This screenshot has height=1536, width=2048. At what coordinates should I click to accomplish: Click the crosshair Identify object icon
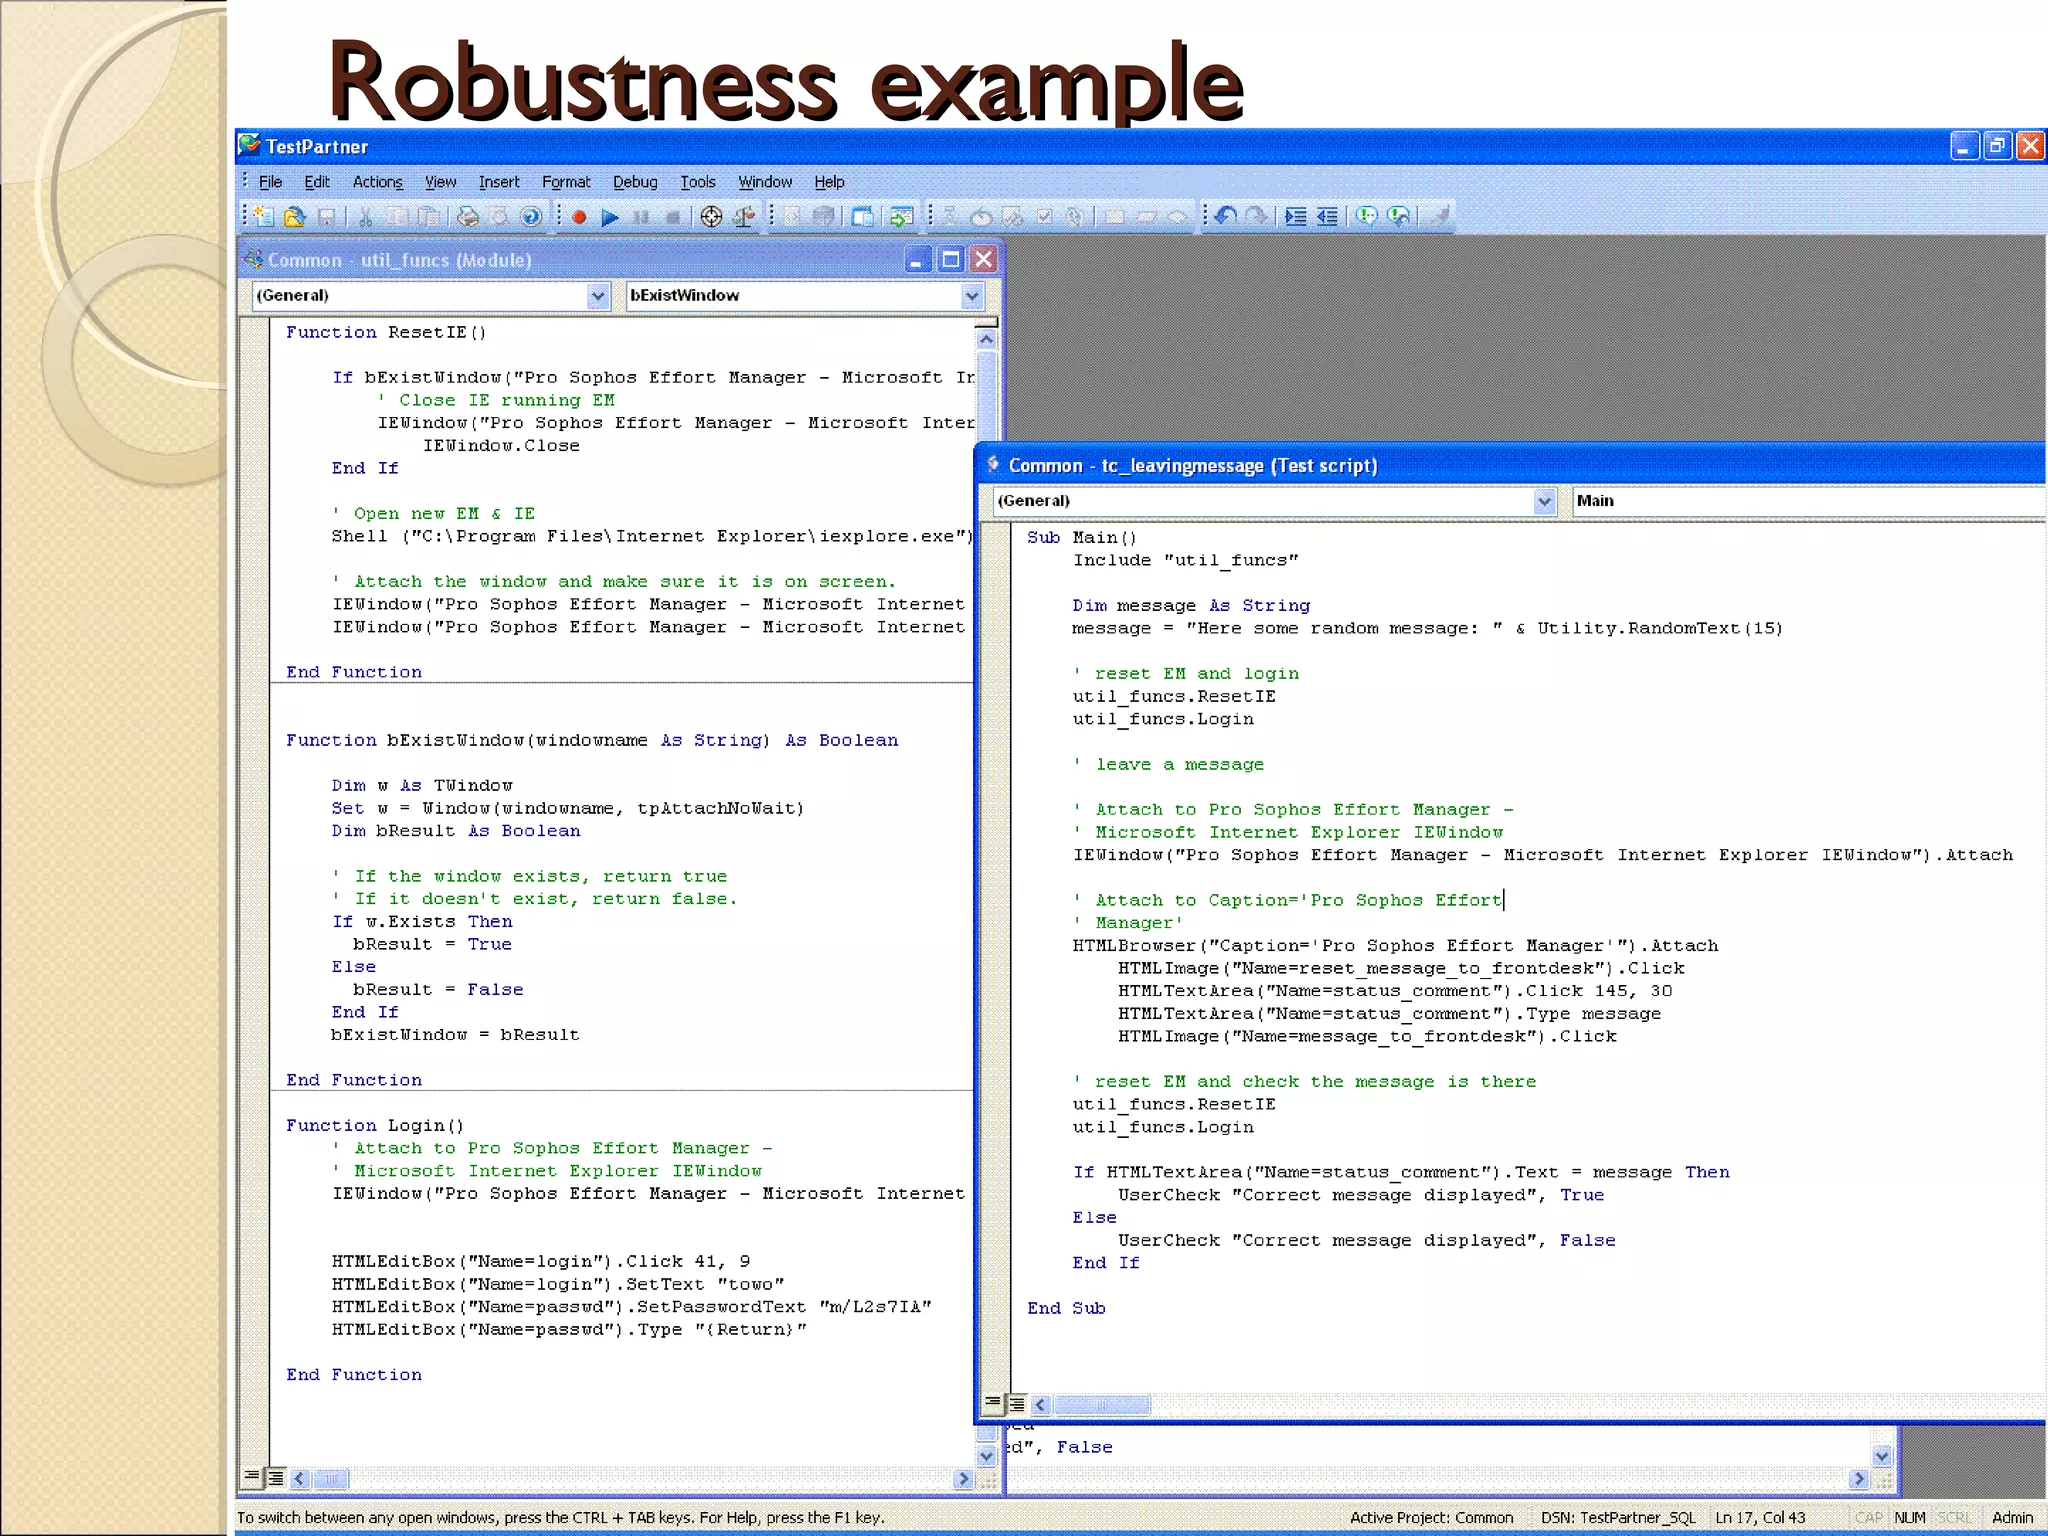point(711,217)
